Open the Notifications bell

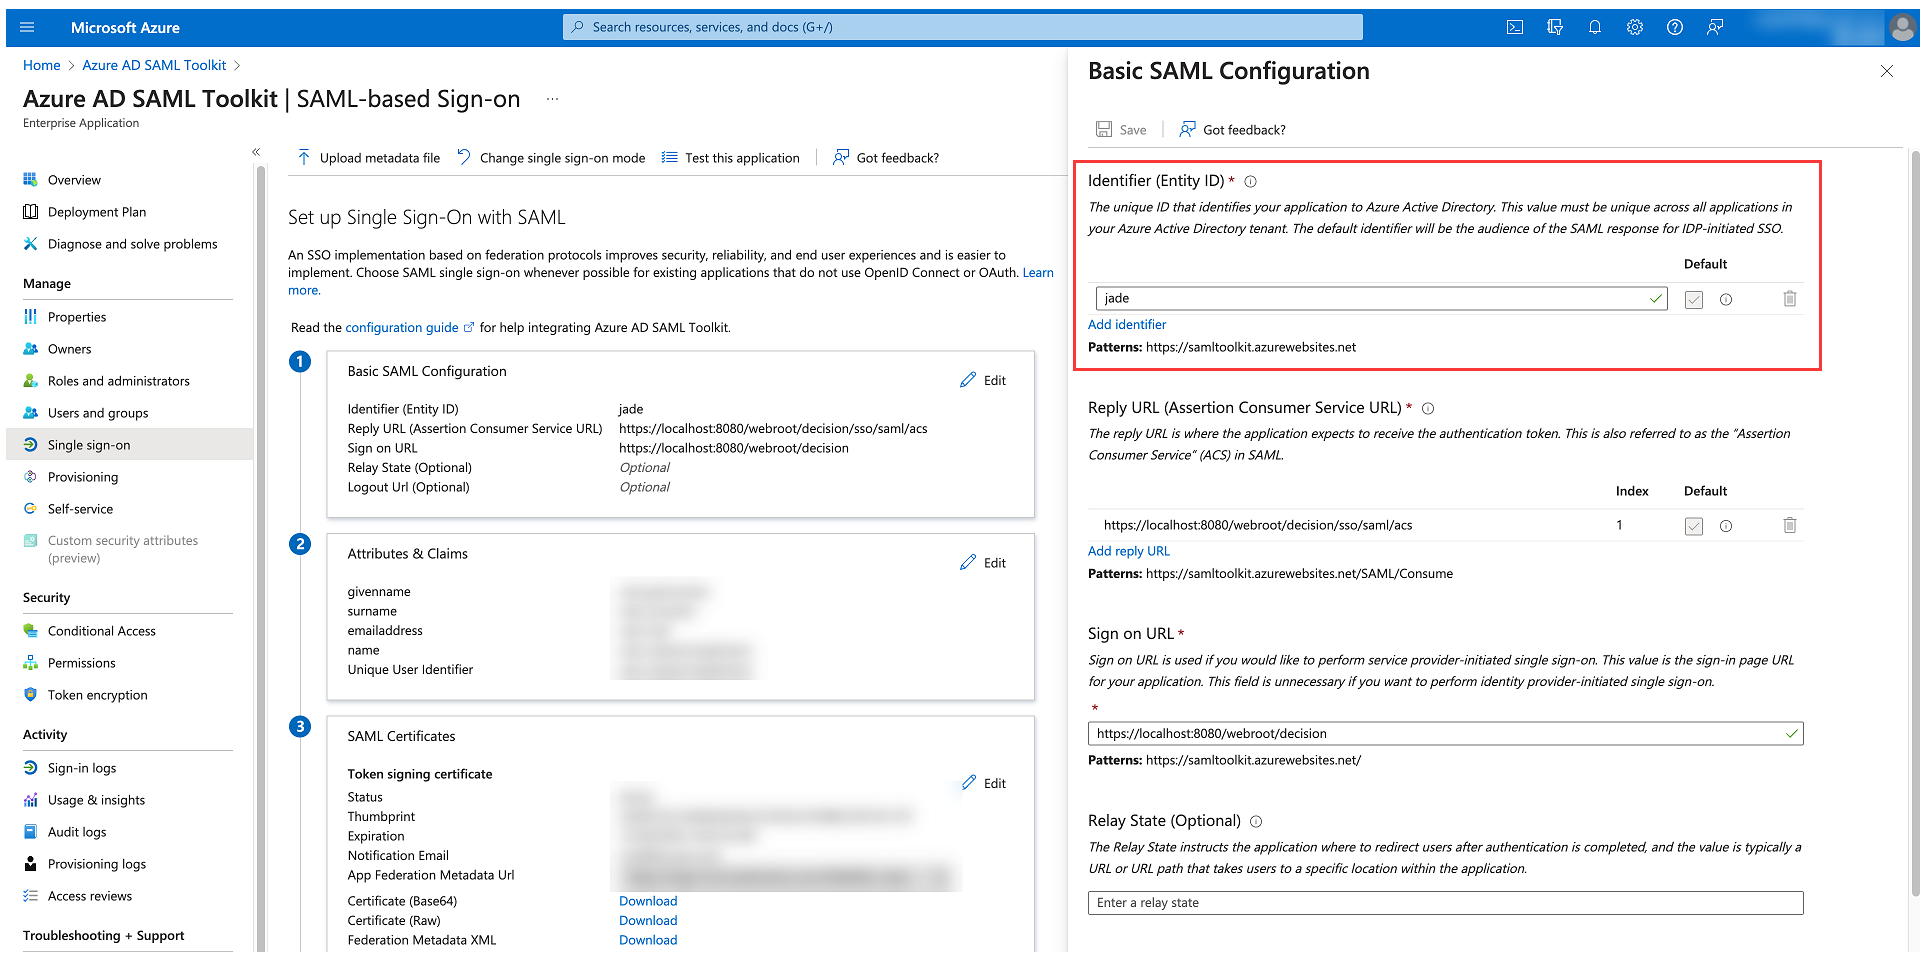[x=1595, y=27]
